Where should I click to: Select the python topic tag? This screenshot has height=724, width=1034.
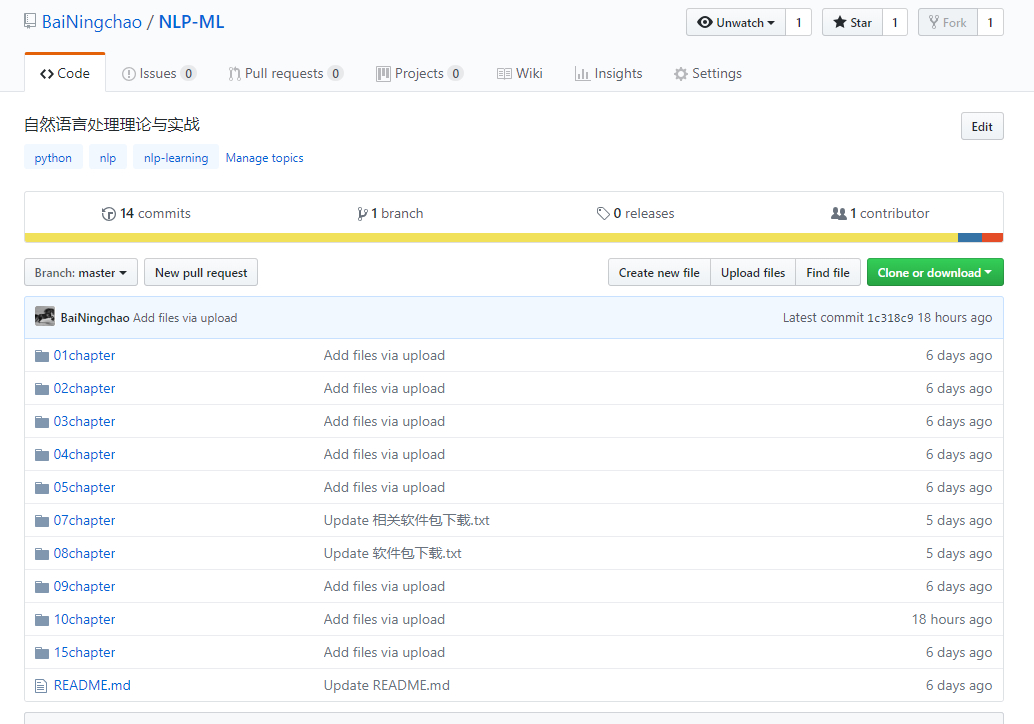click(x=53, y=158)
